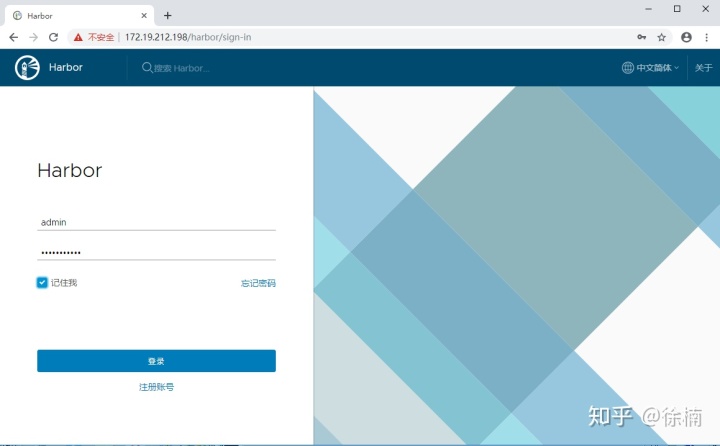Close the browser window
Screen dimensions: 720x446
coord(706,9)
